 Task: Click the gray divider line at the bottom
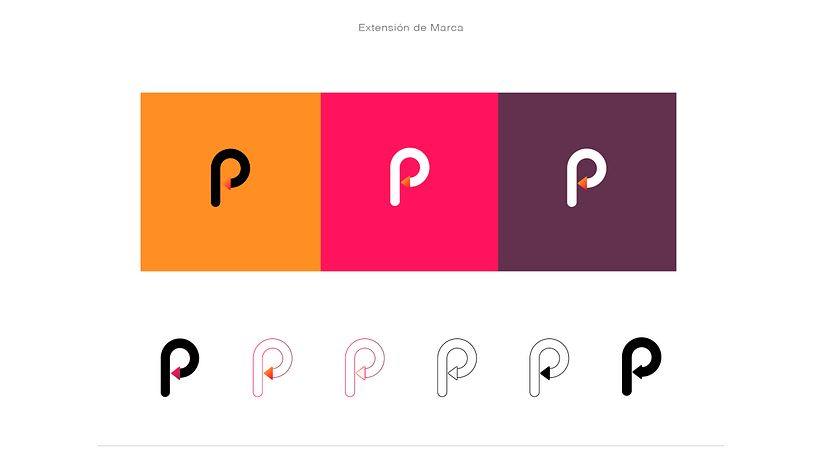[x=411, y=446]
